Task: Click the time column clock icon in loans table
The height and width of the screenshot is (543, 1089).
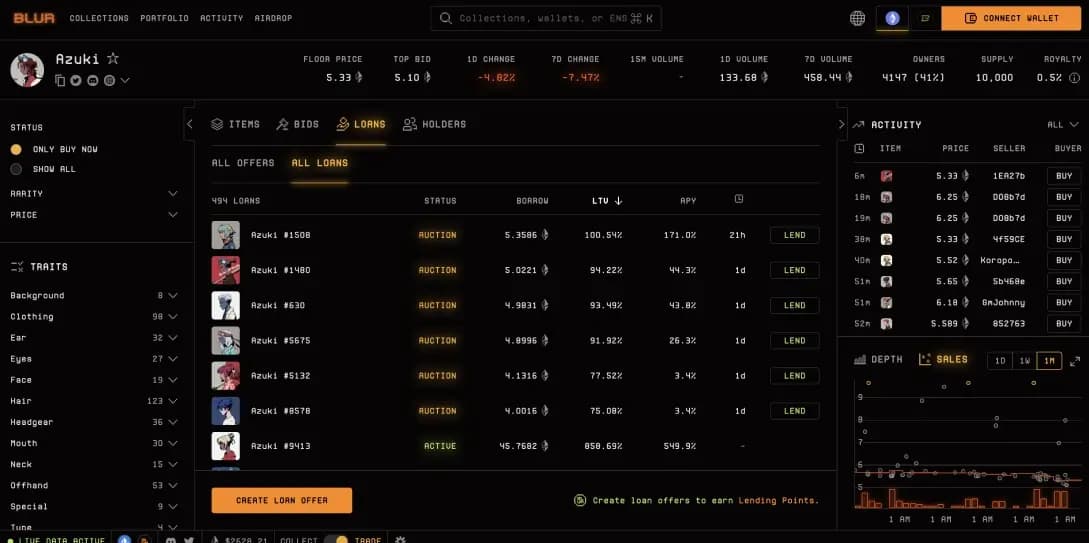Action: (x=739, y=199)
